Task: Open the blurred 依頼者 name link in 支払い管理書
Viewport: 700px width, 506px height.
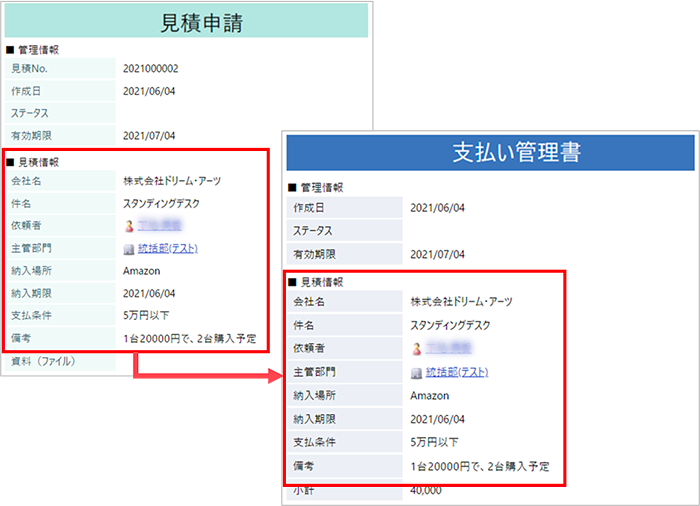Action: click(448, 348)
